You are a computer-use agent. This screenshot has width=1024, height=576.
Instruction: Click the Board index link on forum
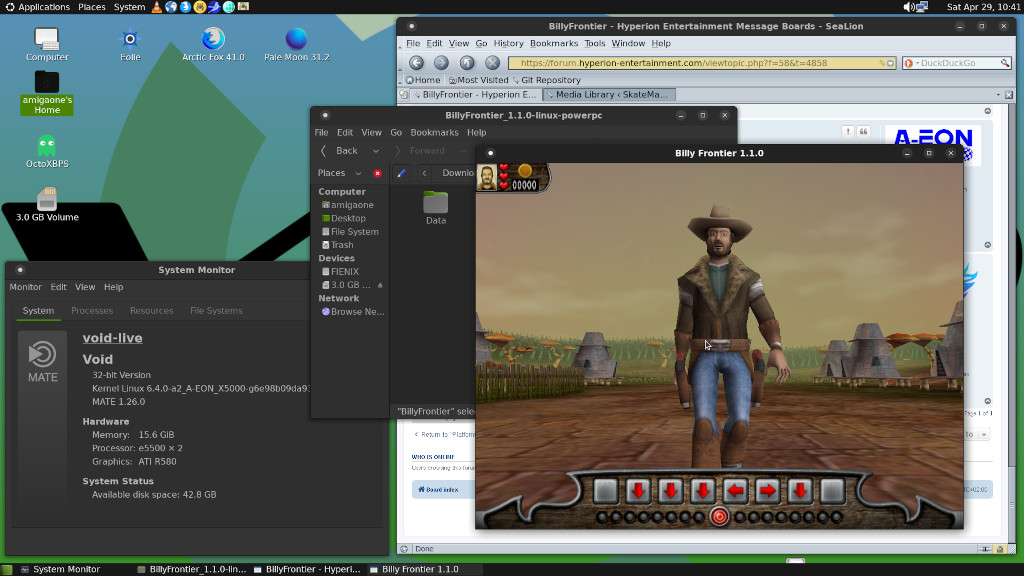tap(438, 490)
